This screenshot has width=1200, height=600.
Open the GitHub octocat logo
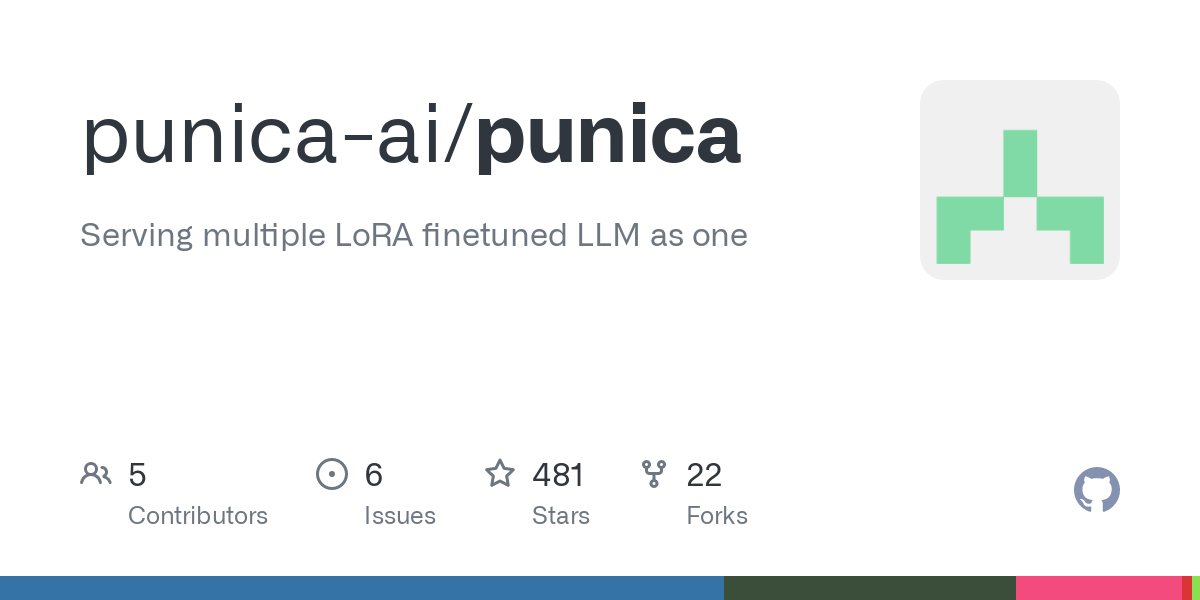[x=1096, y=490]
